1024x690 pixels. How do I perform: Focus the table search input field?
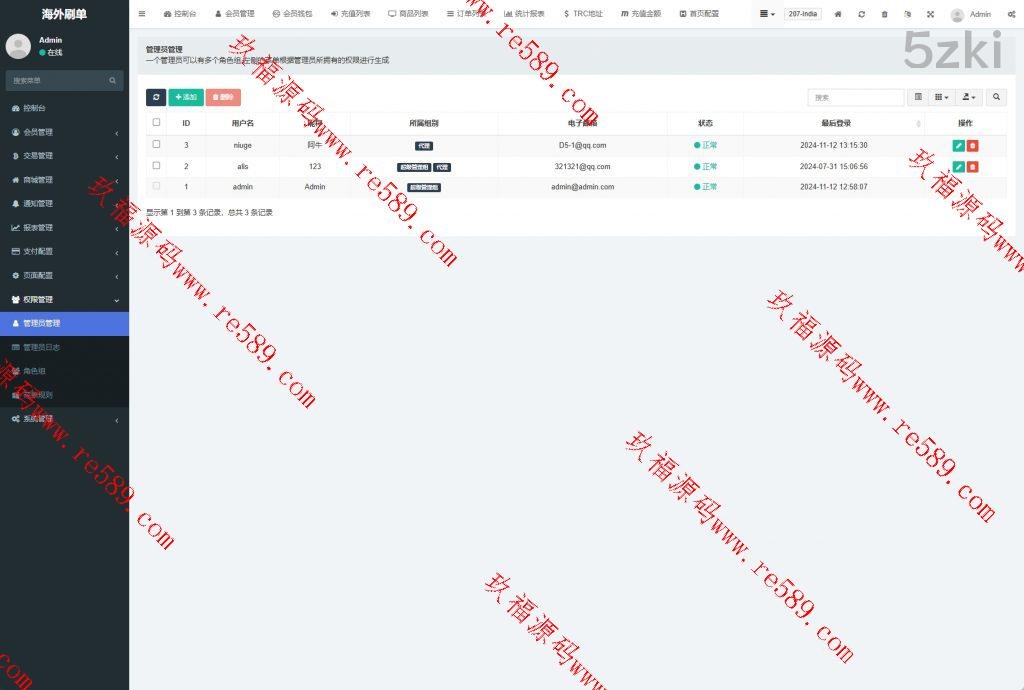856,97
